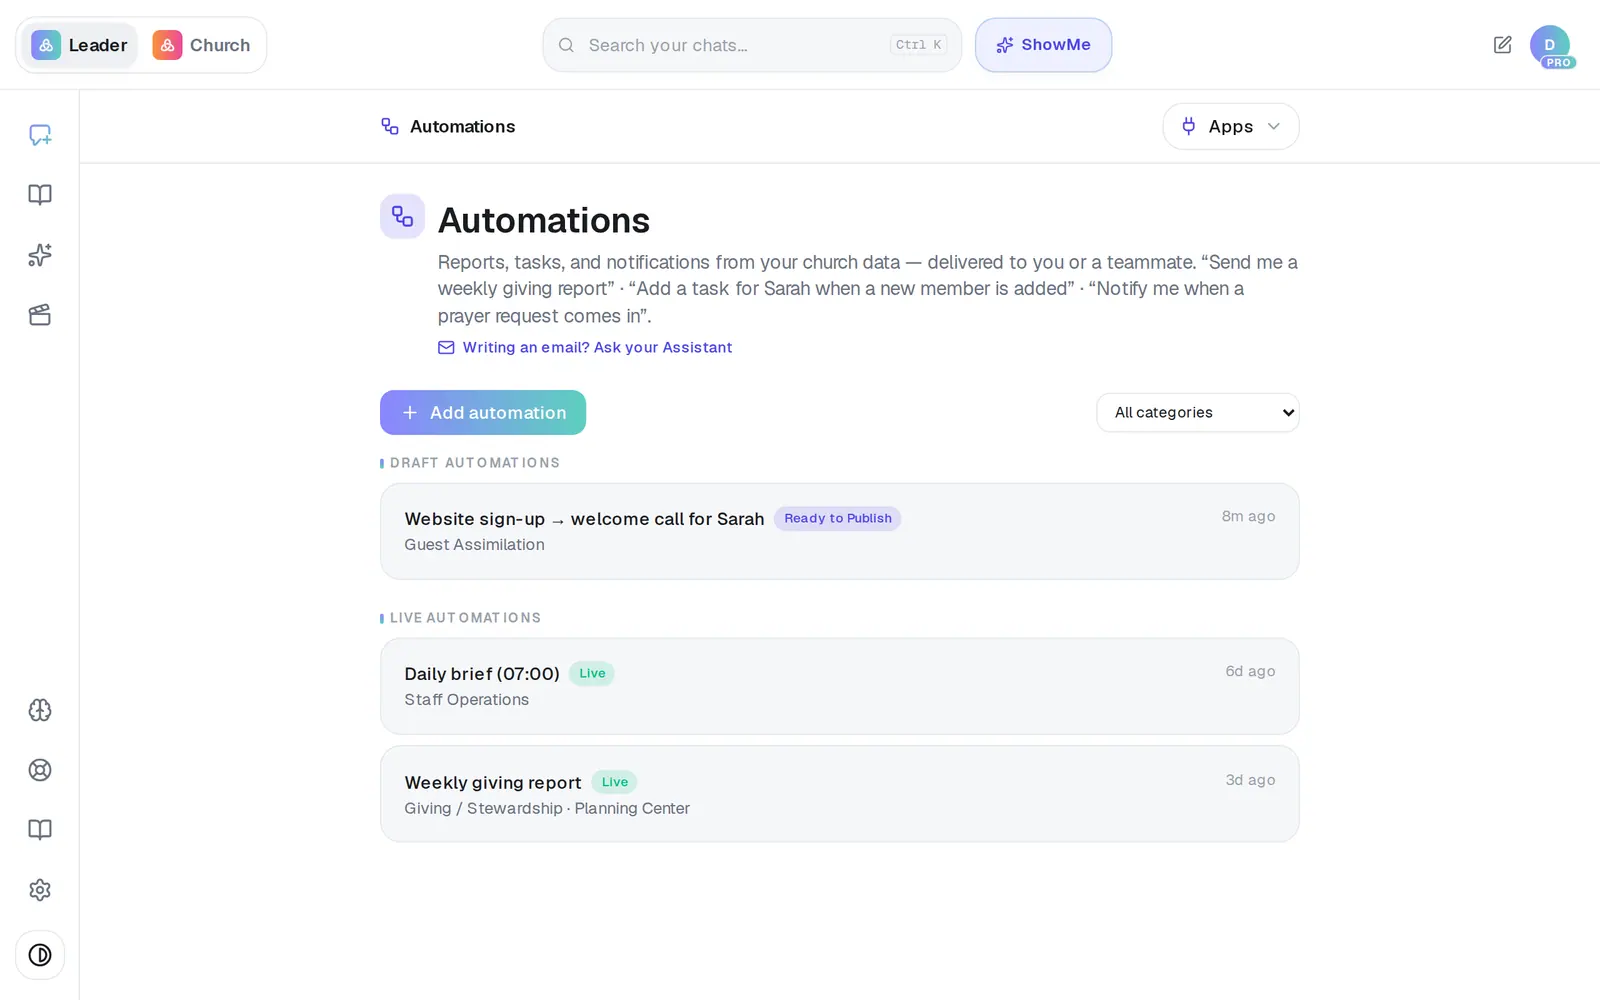The image size is (1600, 1000).
Task: Focus the Search your chats field
Action: tap(752, 45)
